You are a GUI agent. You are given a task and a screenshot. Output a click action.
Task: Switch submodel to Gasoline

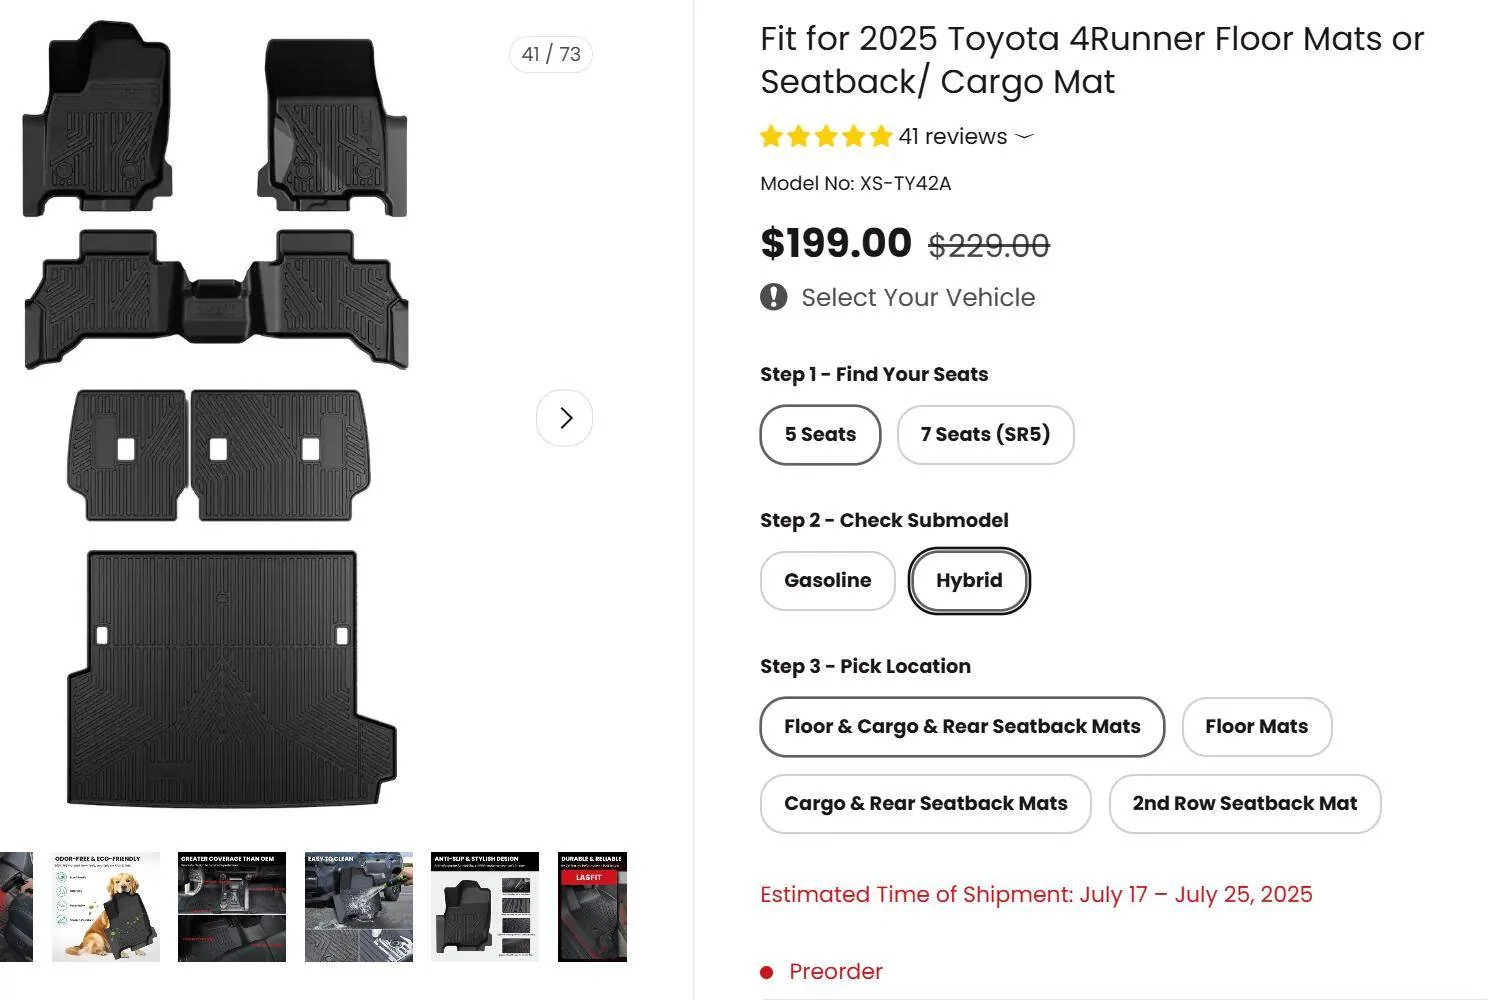tap(827, 580)
